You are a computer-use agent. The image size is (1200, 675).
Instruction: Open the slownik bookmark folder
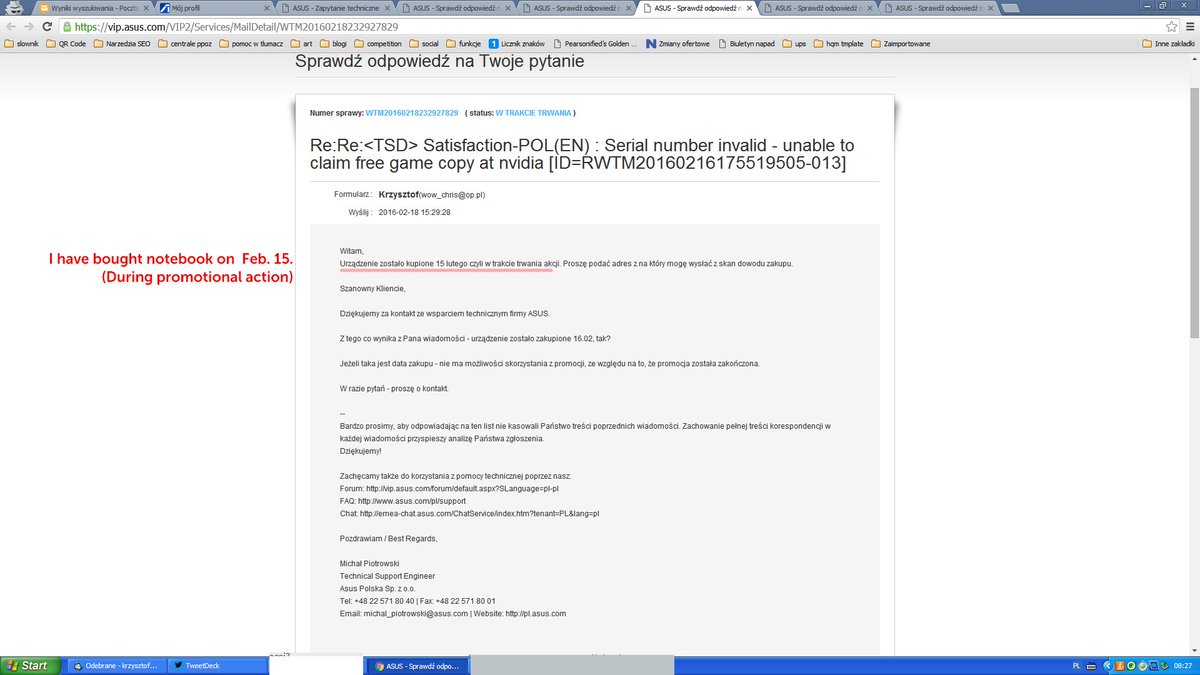click(21, 44)
